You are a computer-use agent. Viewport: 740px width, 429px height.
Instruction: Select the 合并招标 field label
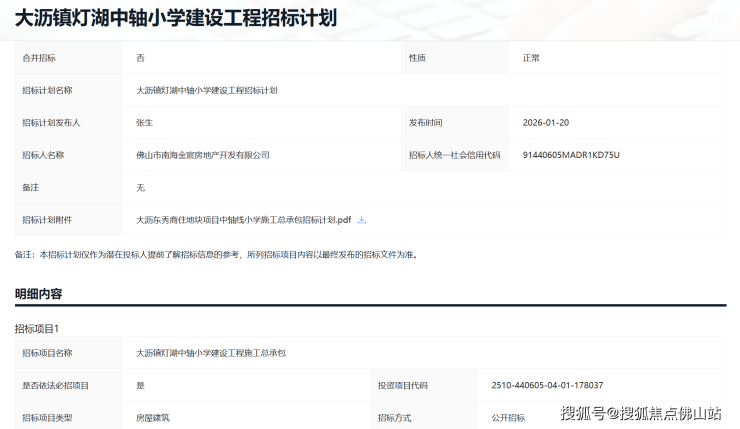(40, 58)
